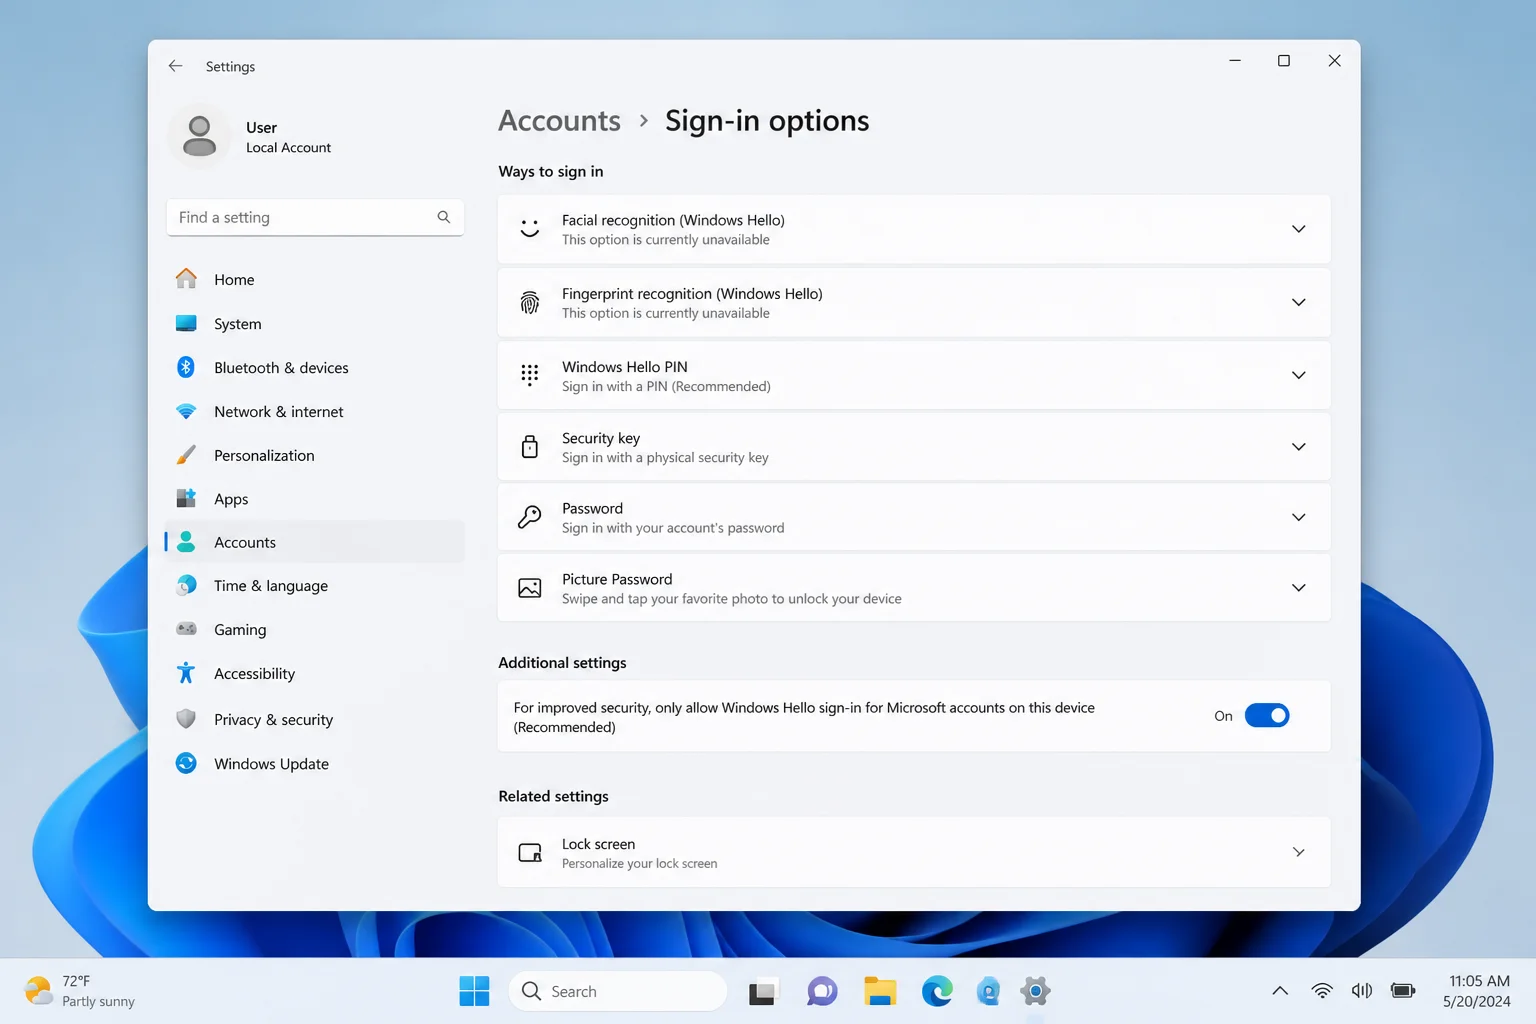Open the Windows Start button
This screenshot has width=1536, height=1024.
point(474,991)
